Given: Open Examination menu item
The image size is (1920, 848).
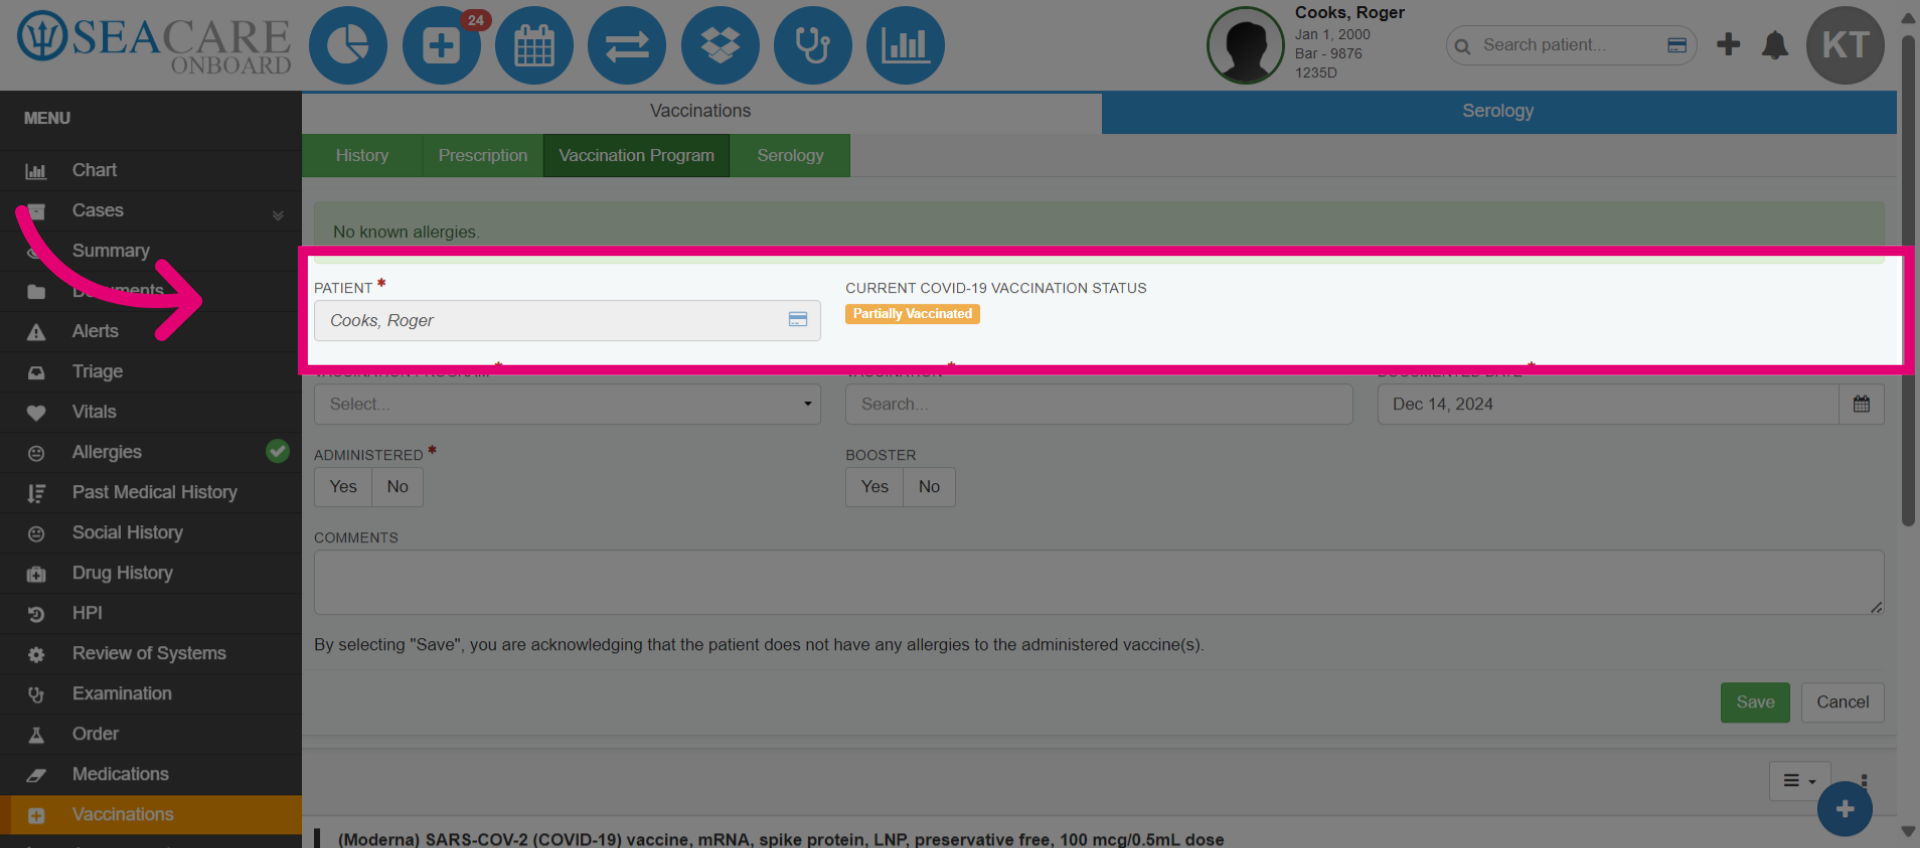Looking at the screenshot, I should 151,693.
